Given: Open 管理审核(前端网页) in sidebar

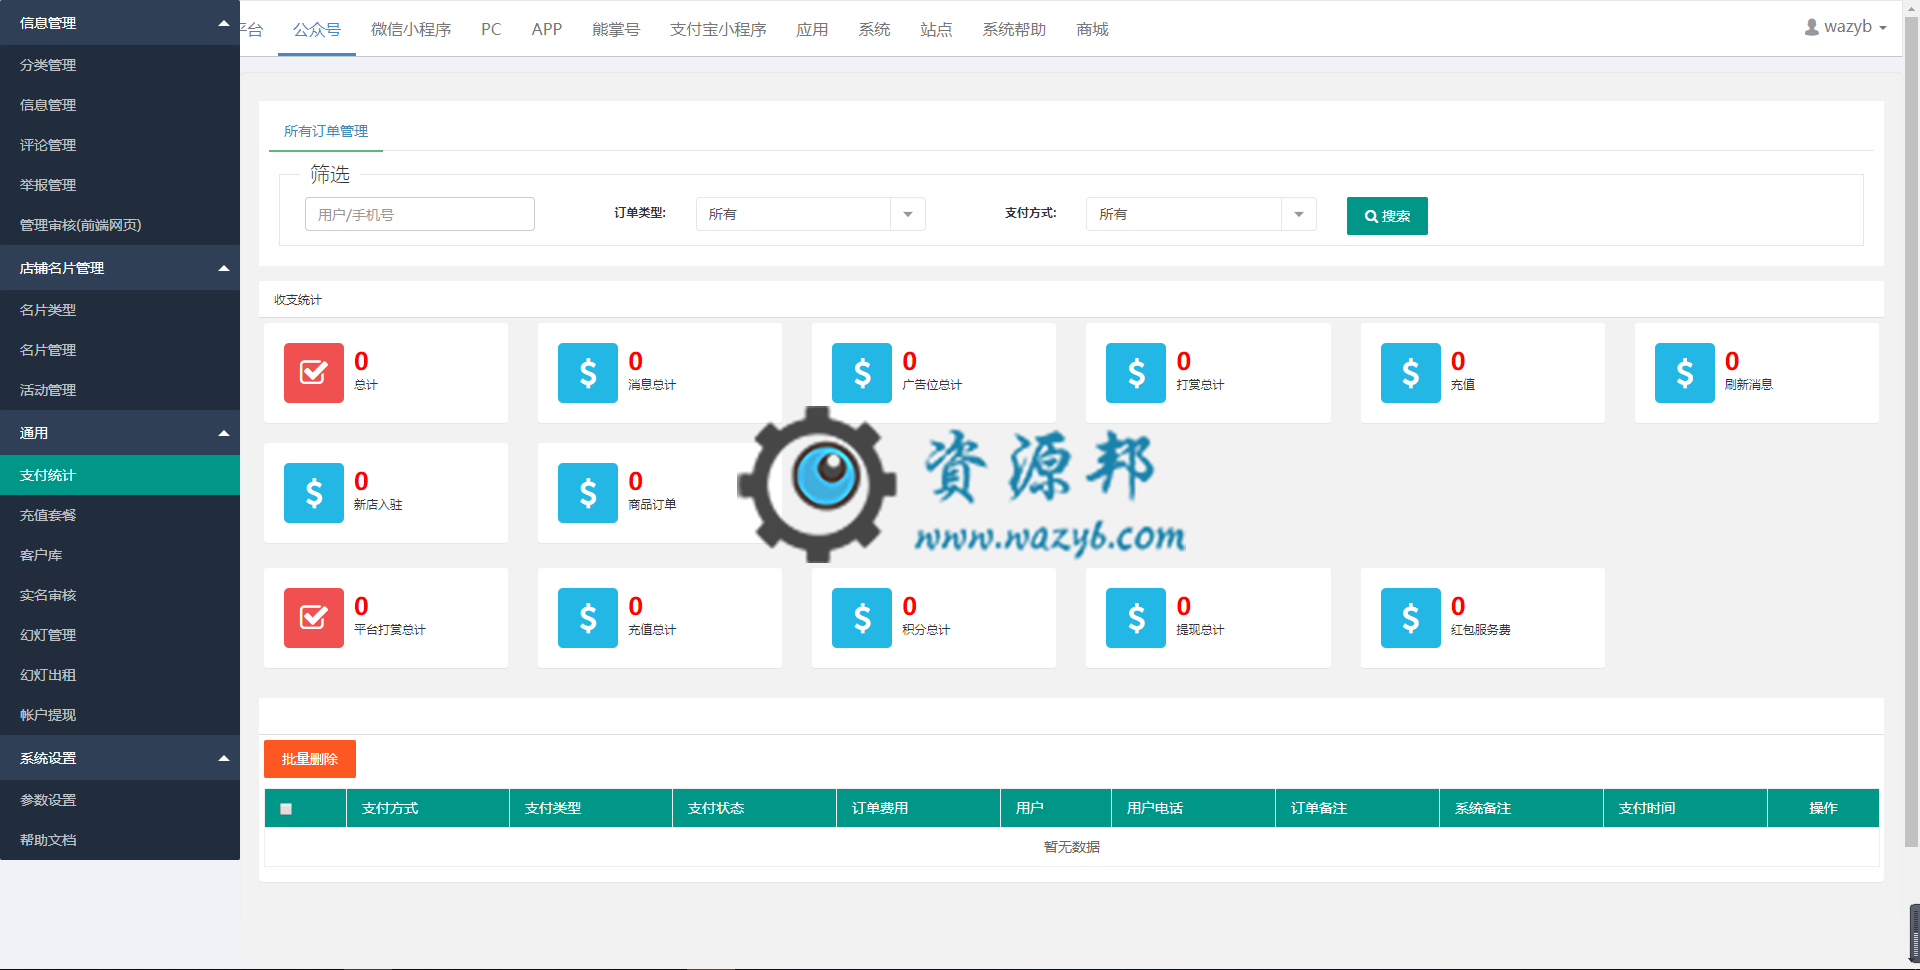Looking at the screenshot, I should (120, 225).
